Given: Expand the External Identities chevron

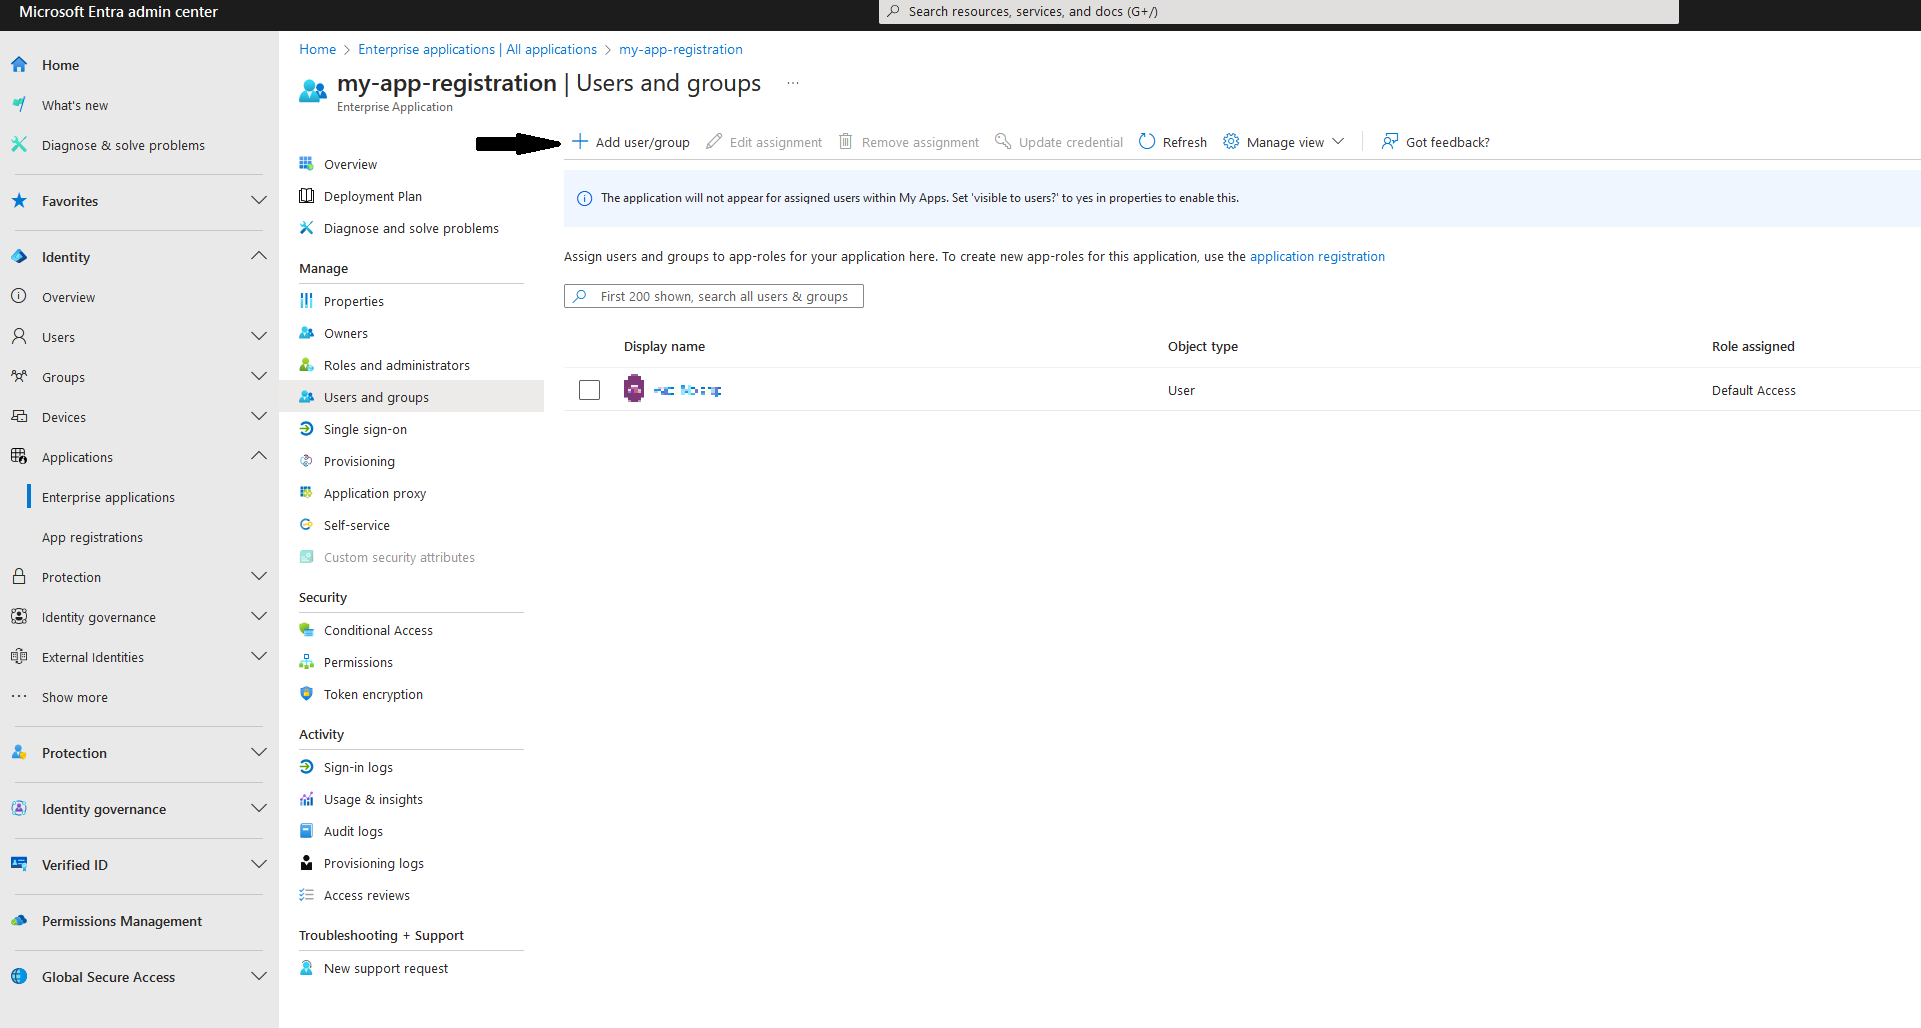Looking at the screenshot, I should point(259,656).
